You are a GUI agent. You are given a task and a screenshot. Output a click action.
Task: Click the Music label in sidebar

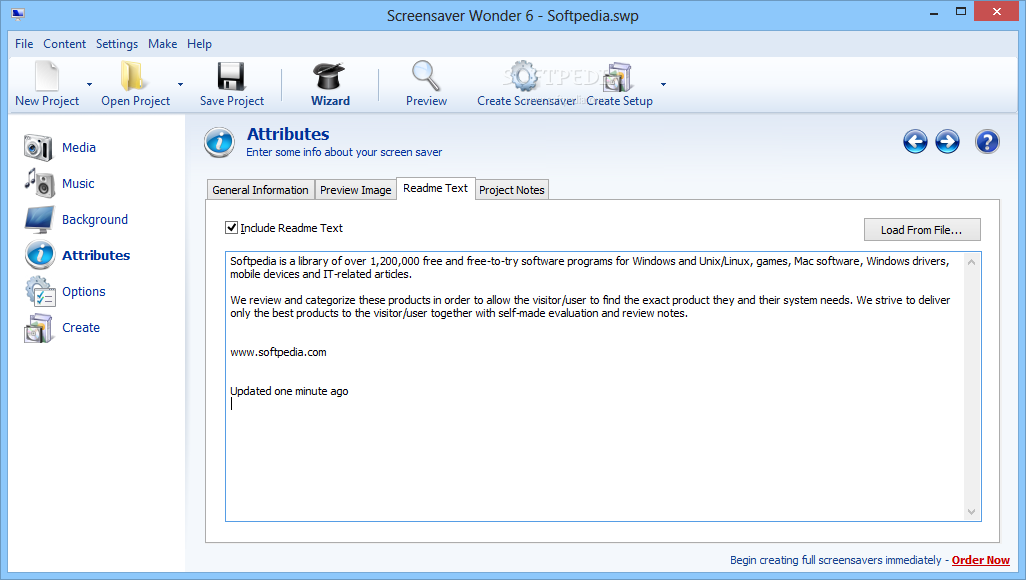[x=78, y=183]
